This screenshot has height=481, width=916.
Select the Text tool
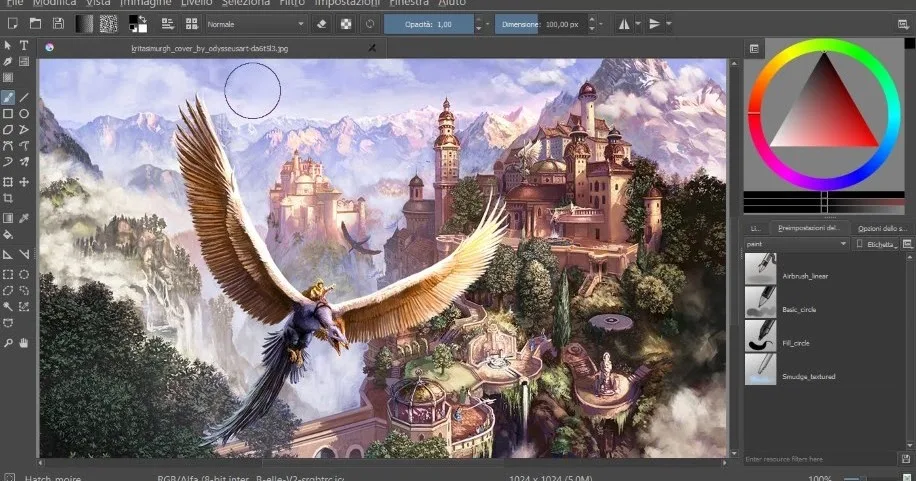[24, 45]
